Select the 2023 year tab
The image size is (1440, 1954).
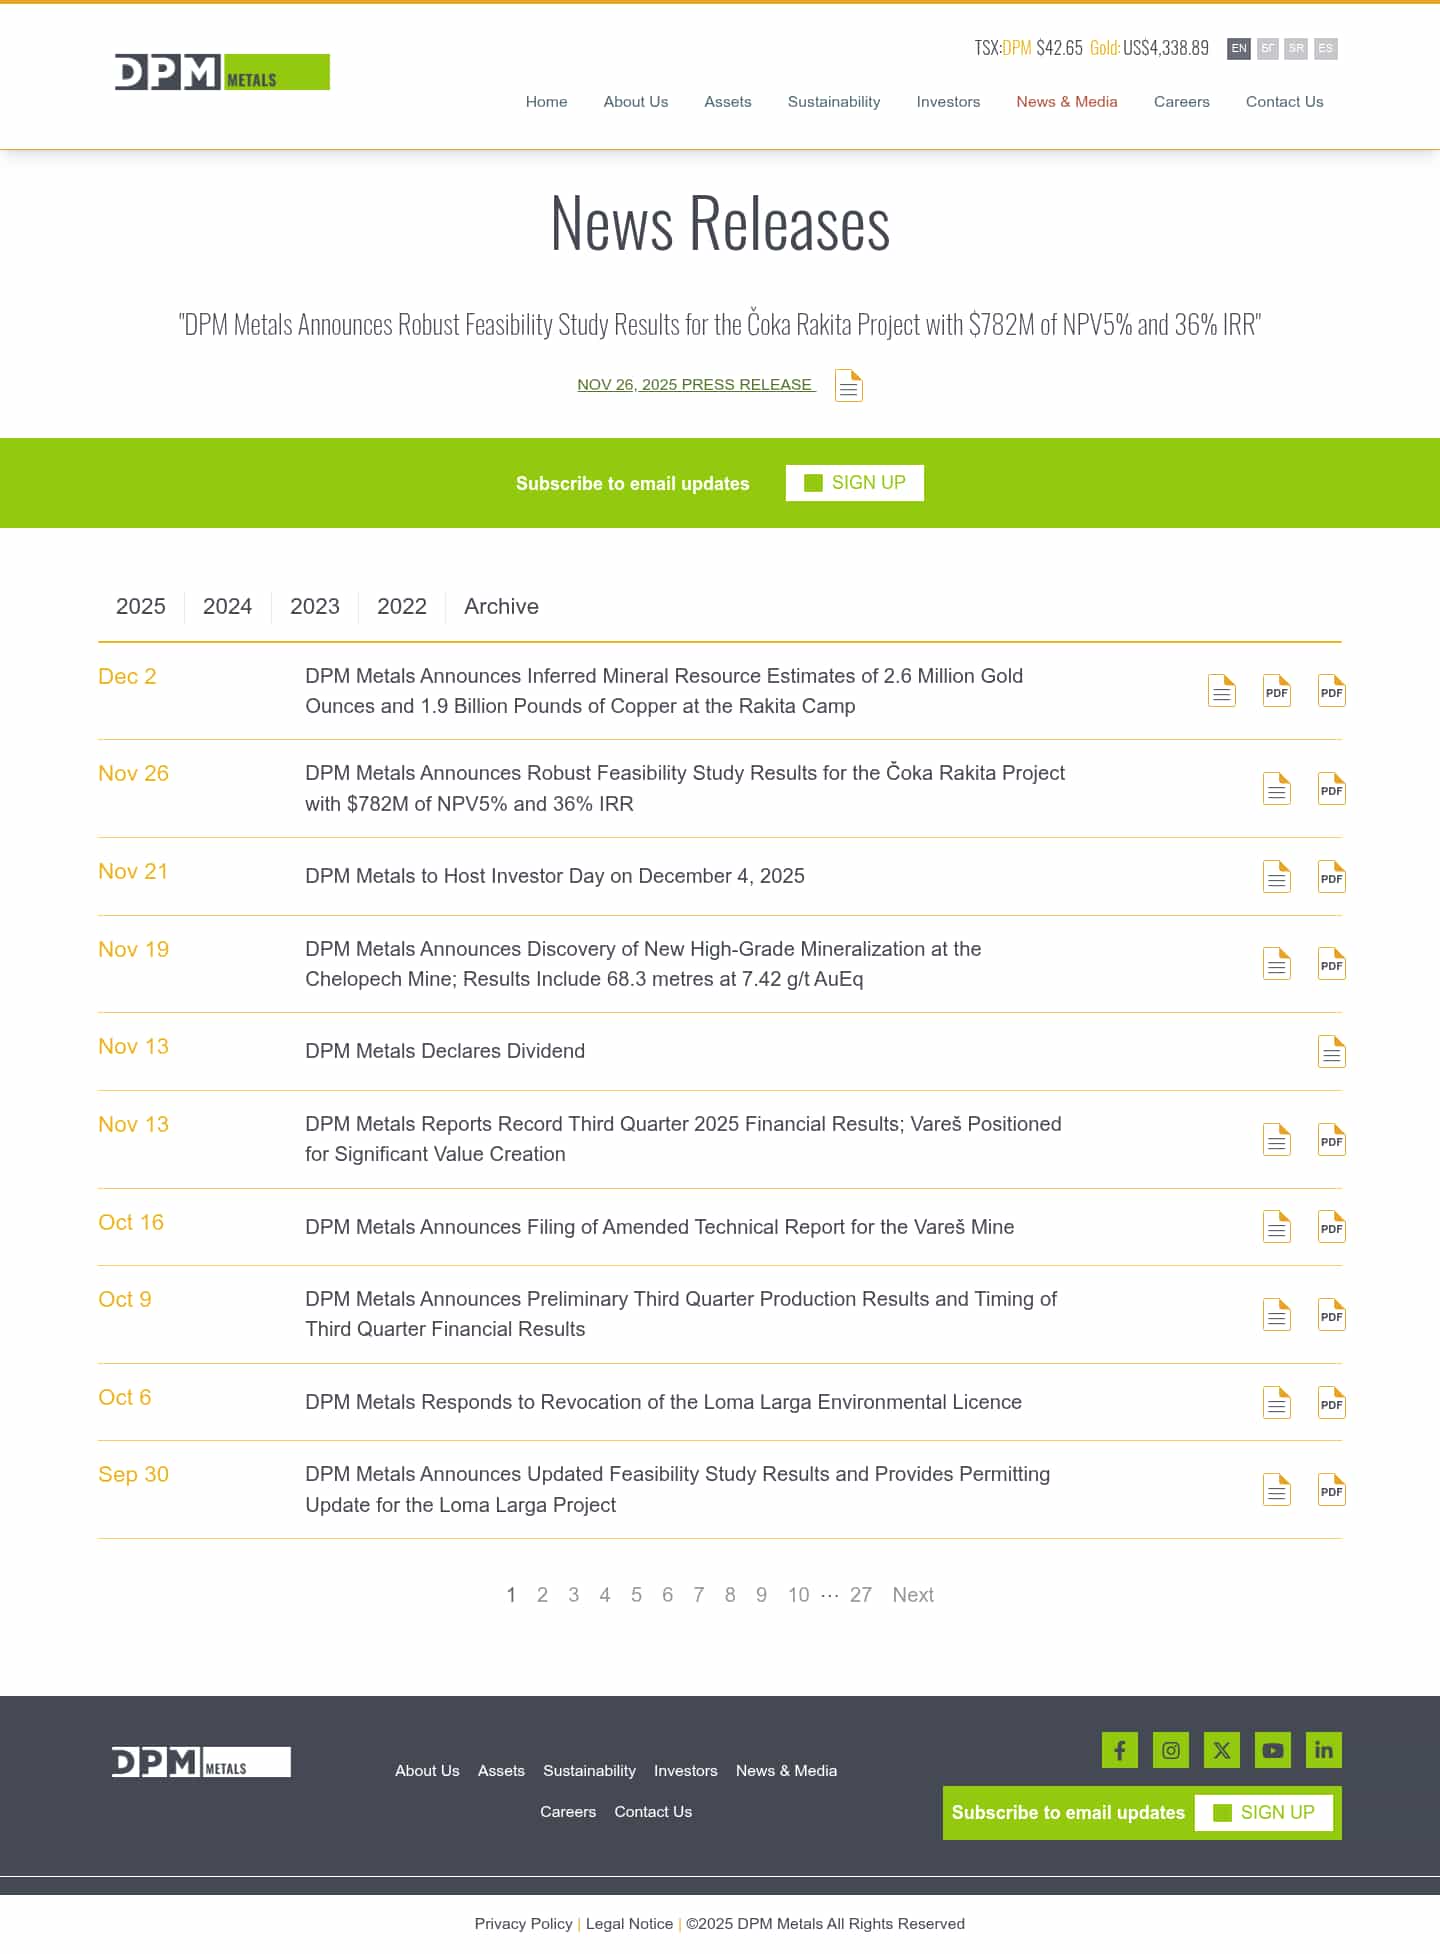click(x=315, y=606)
